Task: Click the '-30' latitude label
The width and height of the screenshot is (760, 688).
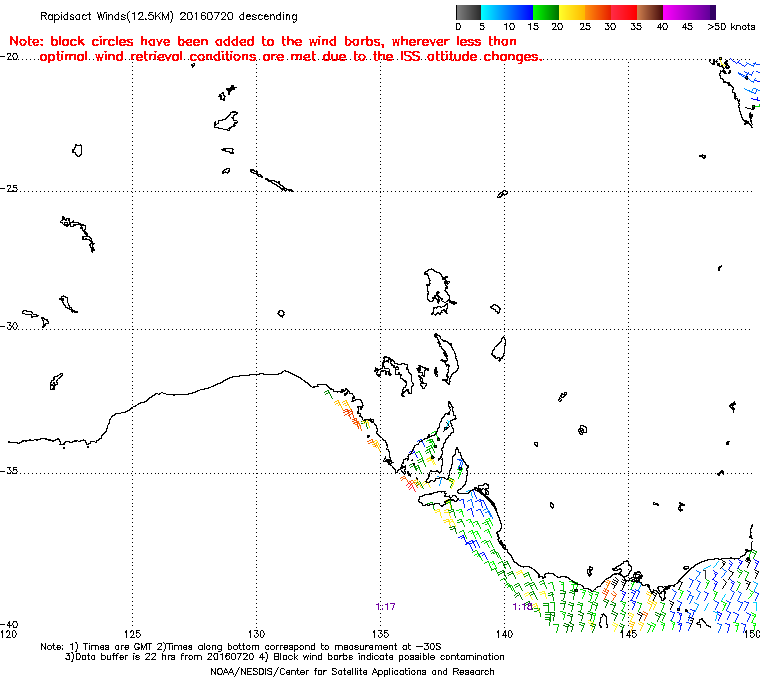Action: [9, 326]
